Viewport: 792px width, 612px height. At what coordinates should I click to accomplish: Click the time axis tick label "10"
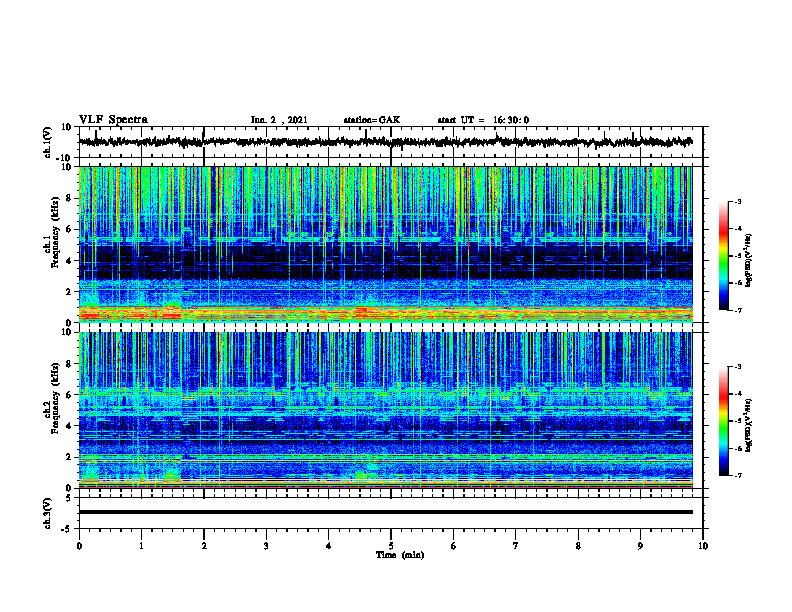[x=703, y=546]
